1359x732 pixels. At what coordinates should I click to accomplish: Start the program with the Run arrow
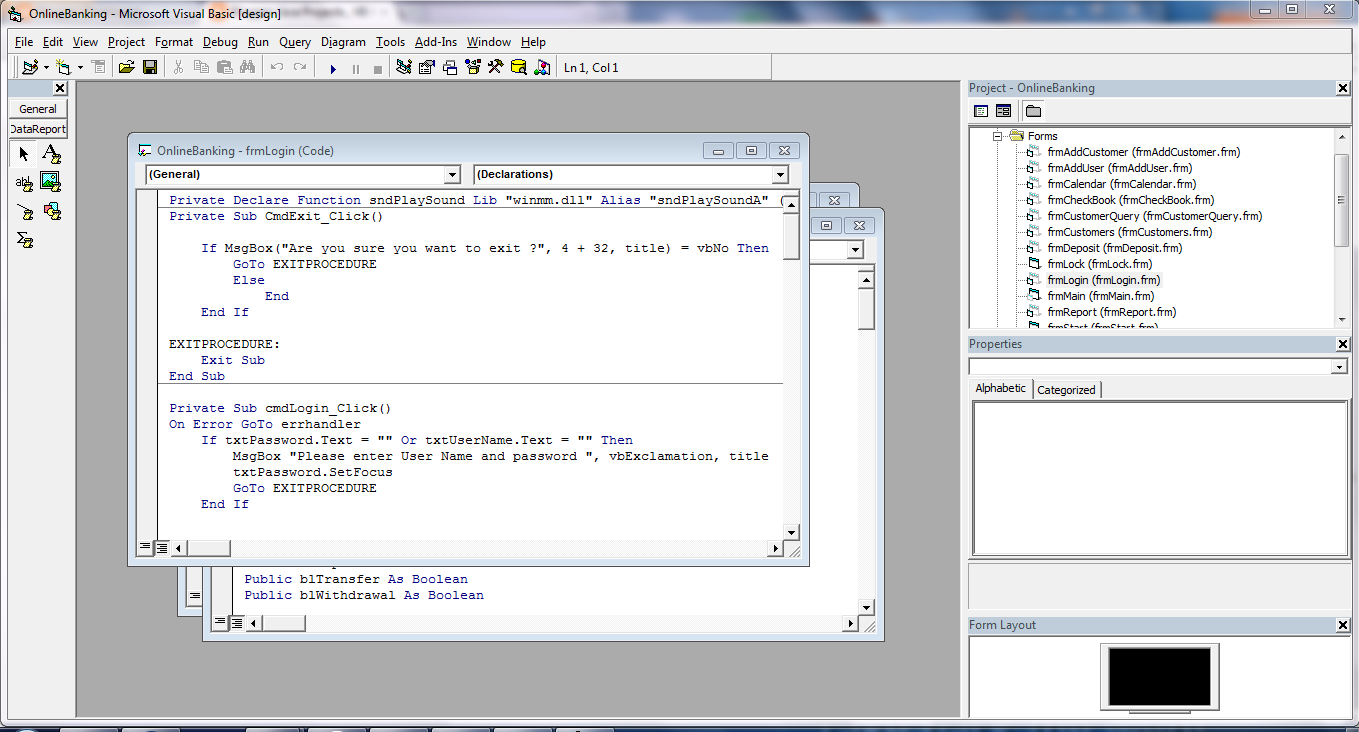333,68
